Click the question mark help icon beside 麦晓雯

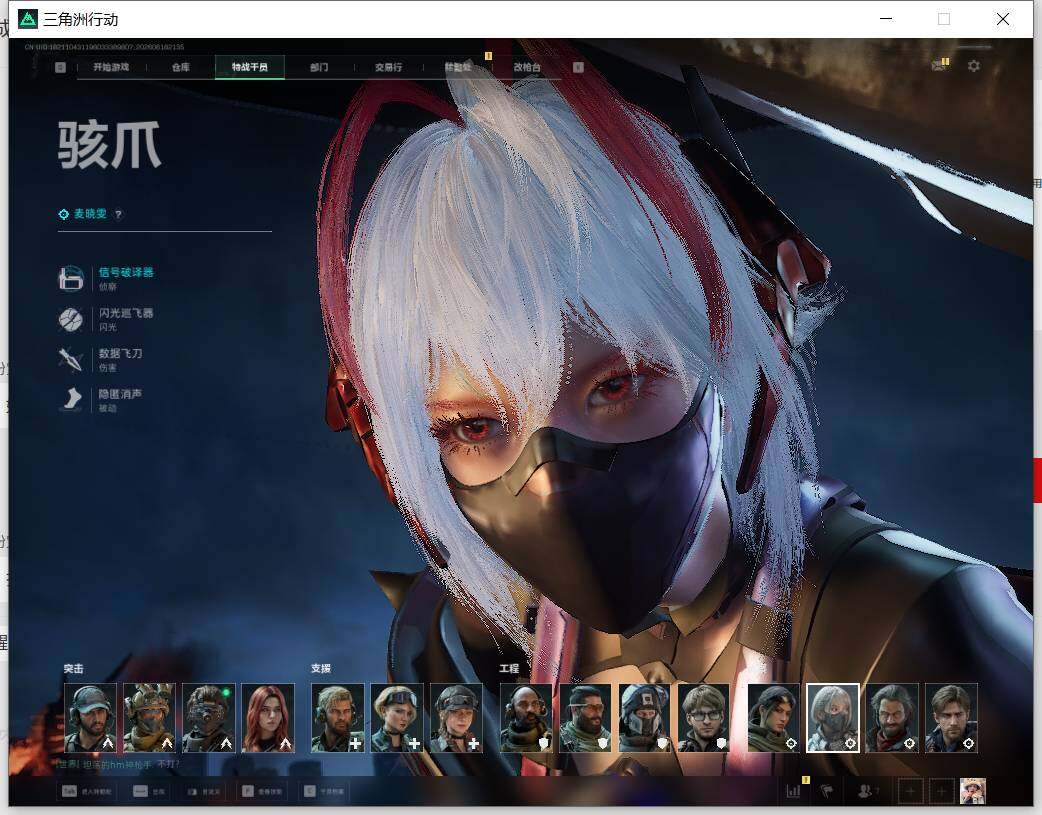(x=118, y=214)
